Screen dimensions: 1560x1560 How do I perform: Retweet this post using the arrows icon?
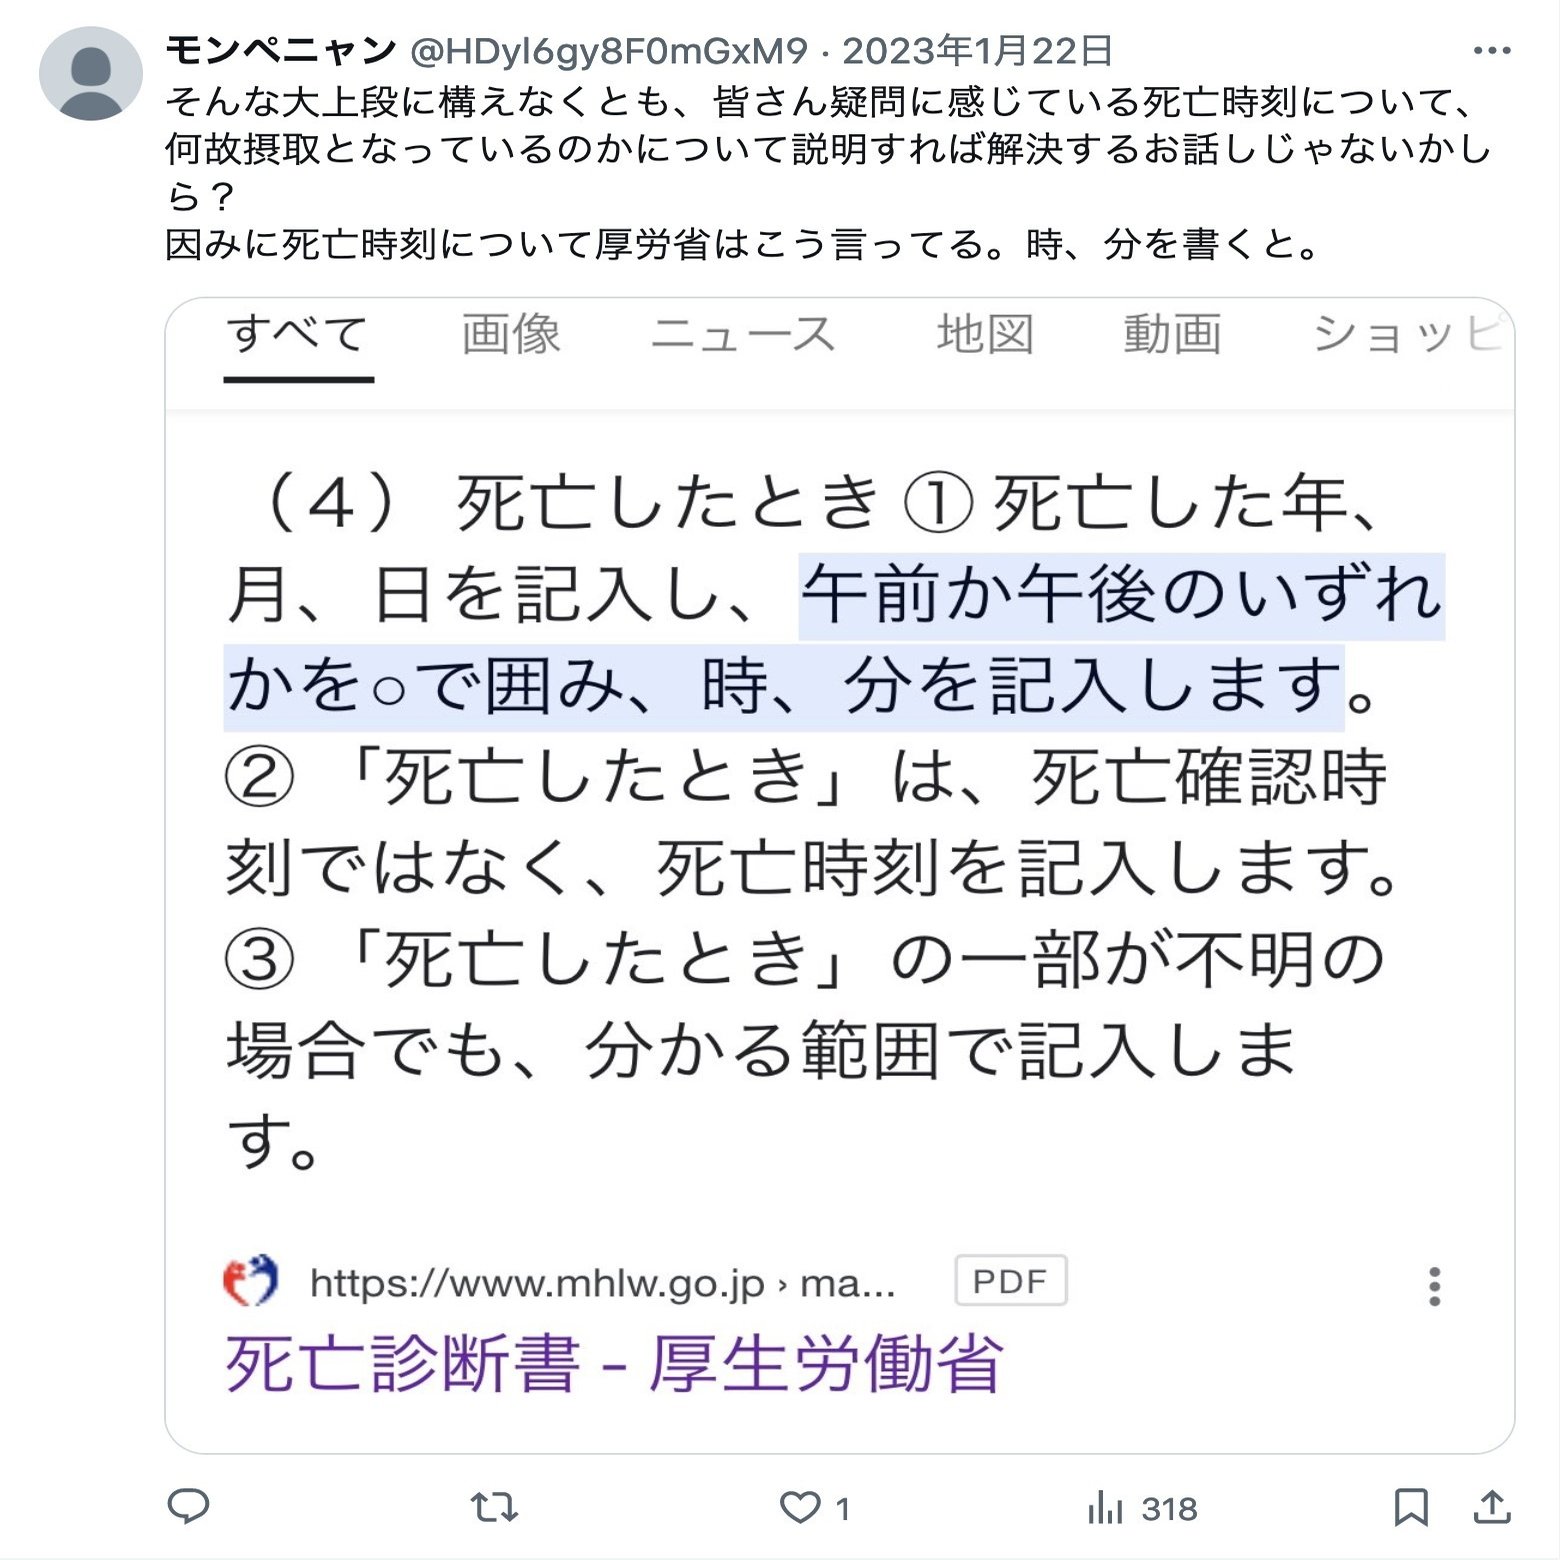coord(494,1507)
